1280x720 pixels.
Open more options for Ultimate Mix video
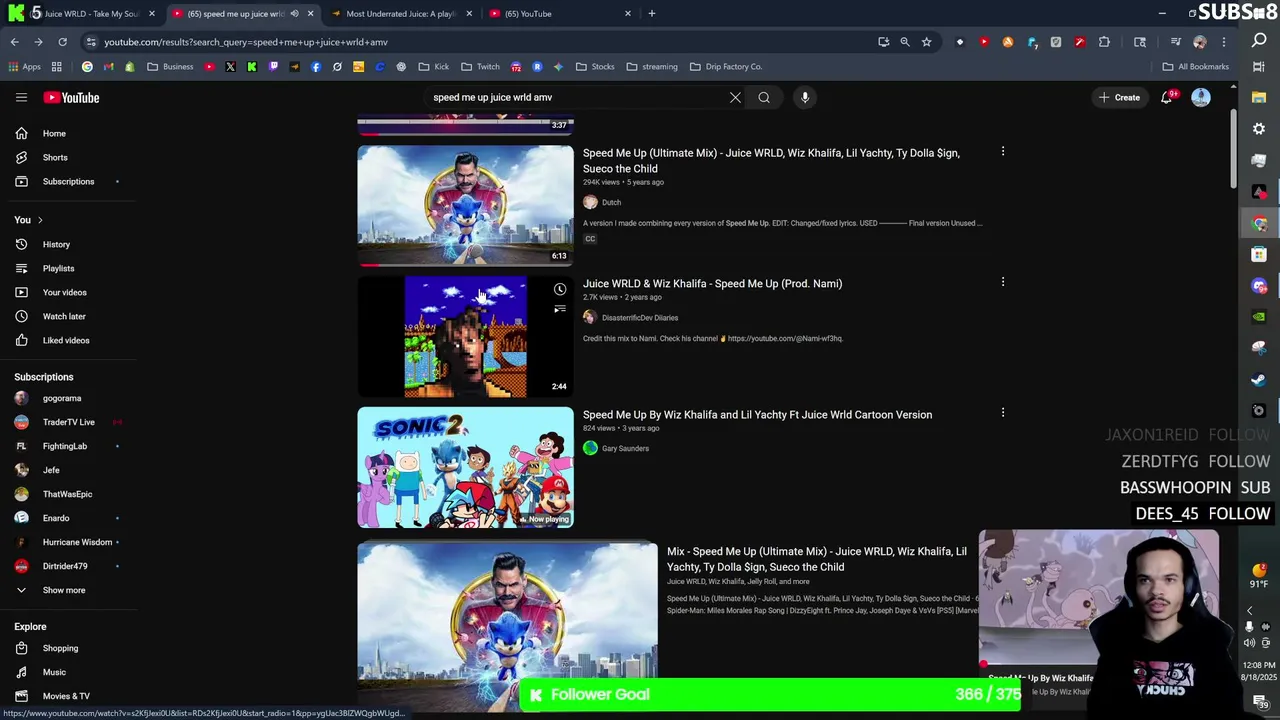[1003, 152]
